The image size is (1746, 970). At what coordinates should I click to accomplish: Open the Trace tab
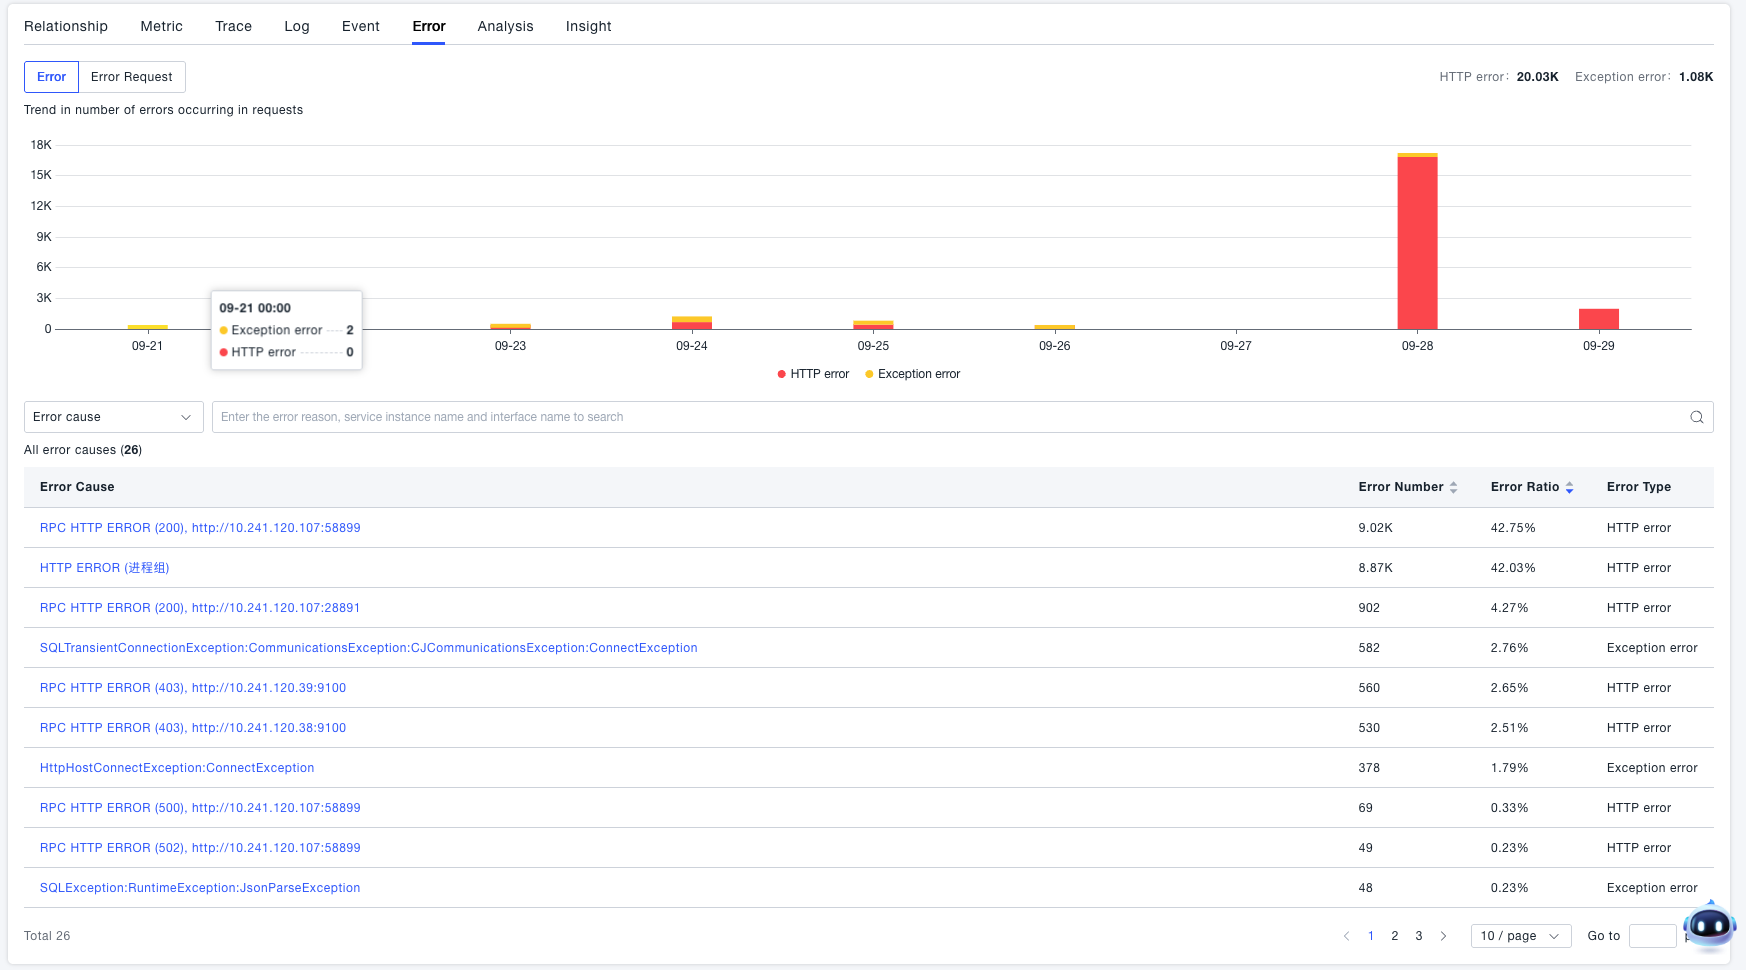pos(233,26)
